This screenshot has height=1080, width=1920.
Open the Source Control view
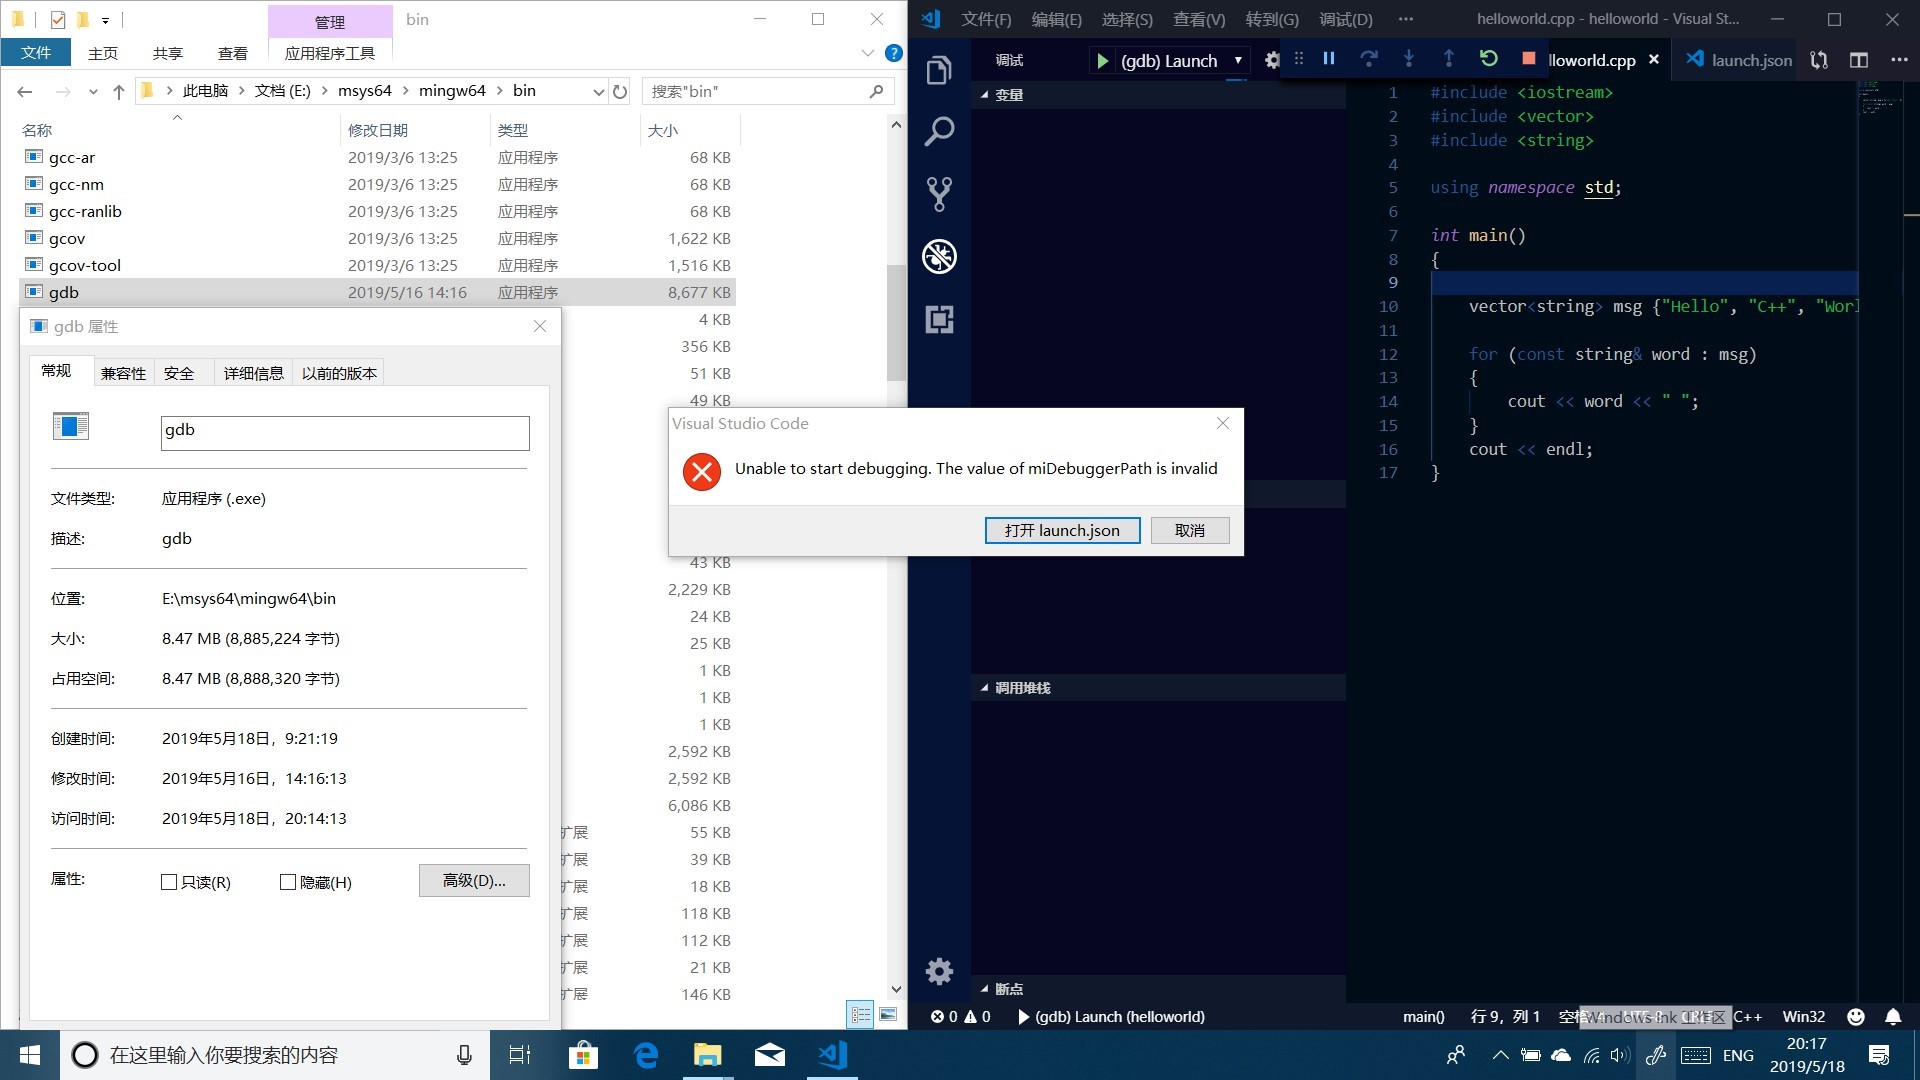coord(939,194)
